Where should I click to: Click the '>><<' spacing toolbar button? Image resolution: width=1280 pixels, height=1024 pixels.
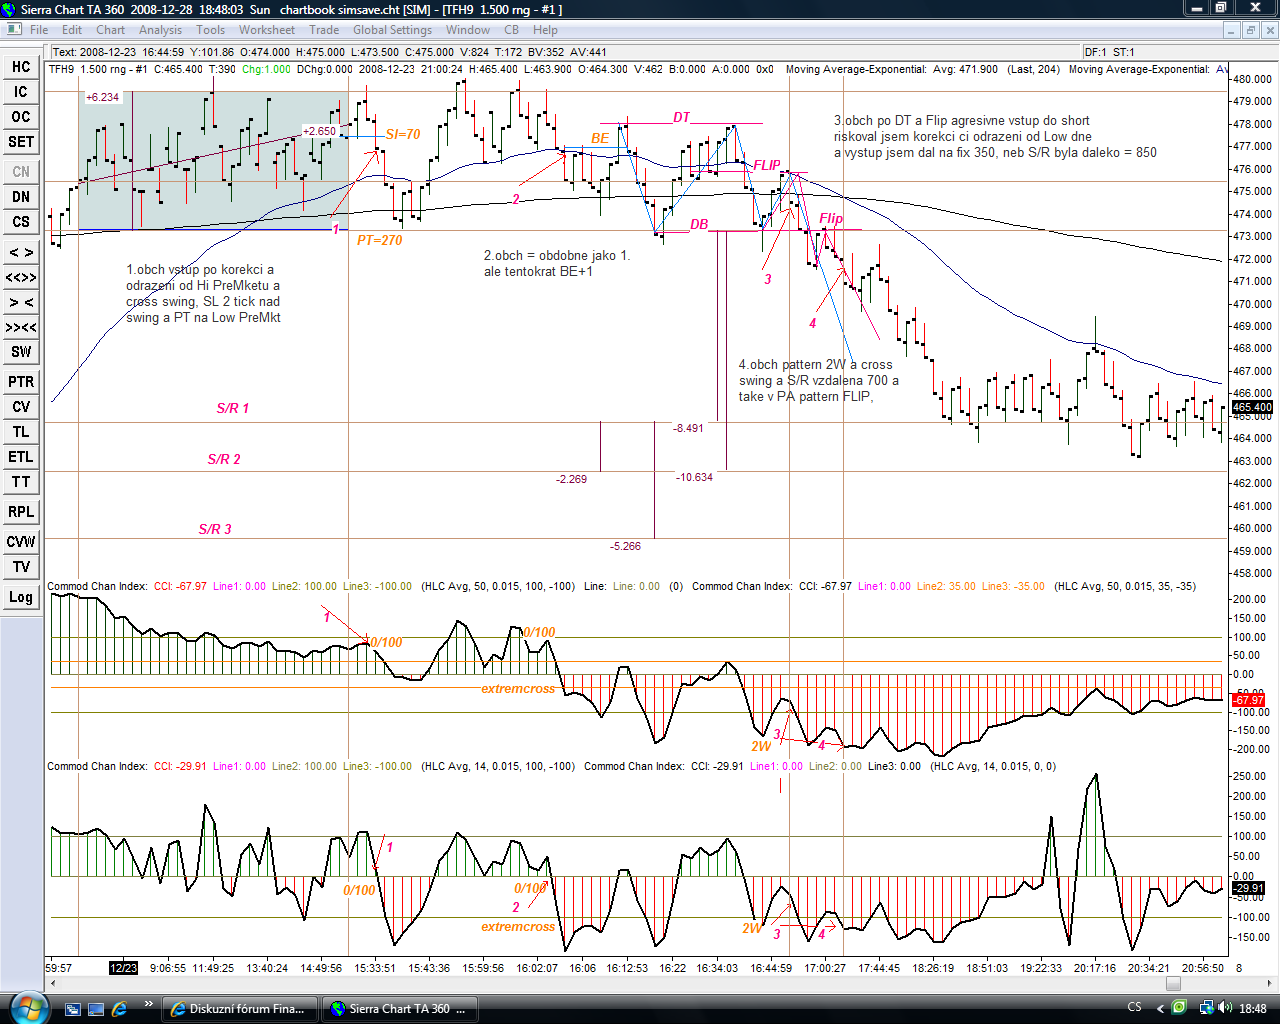coord(21,327)
